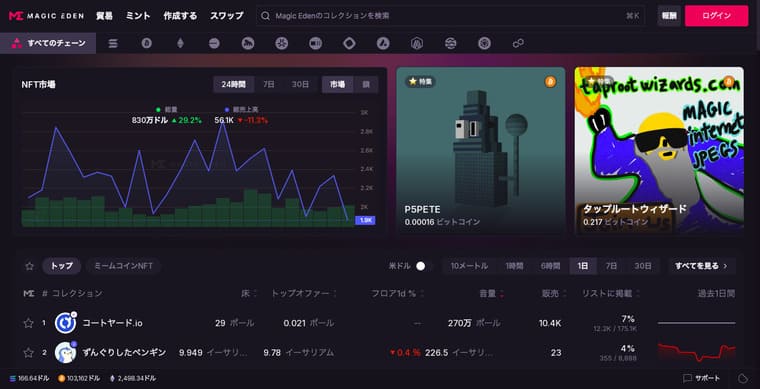Toggle the 米ドル currency switch

423,266
